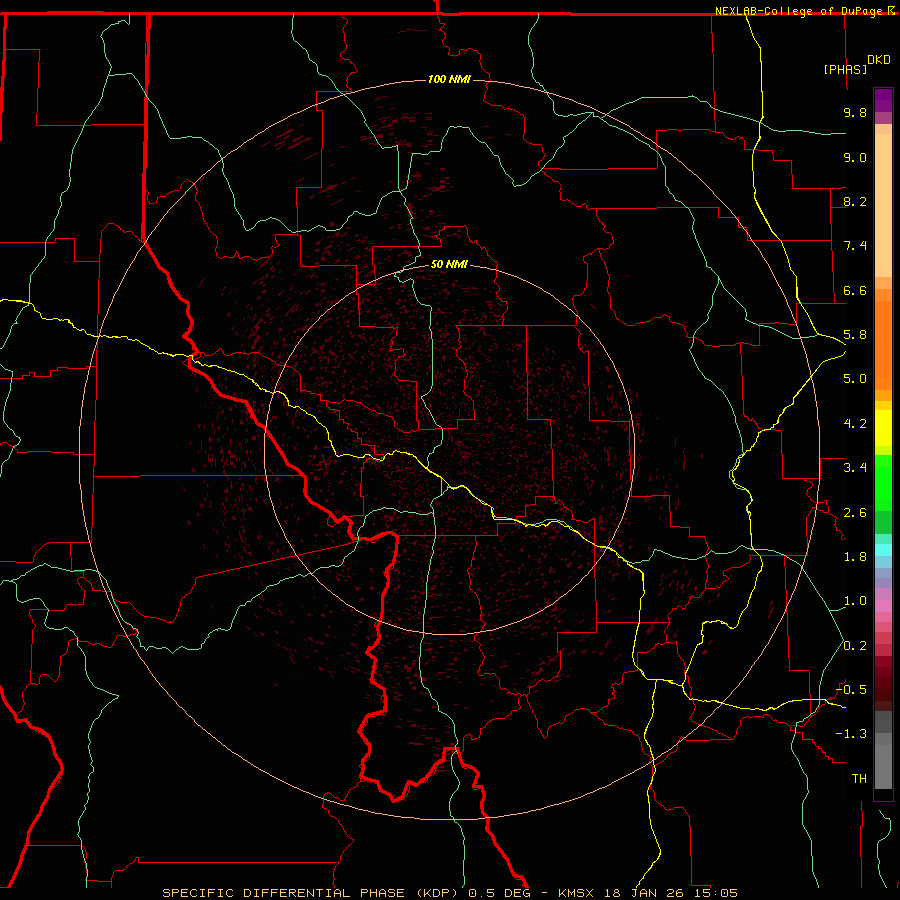Click the 1.8 scale value

coord(855,557)
